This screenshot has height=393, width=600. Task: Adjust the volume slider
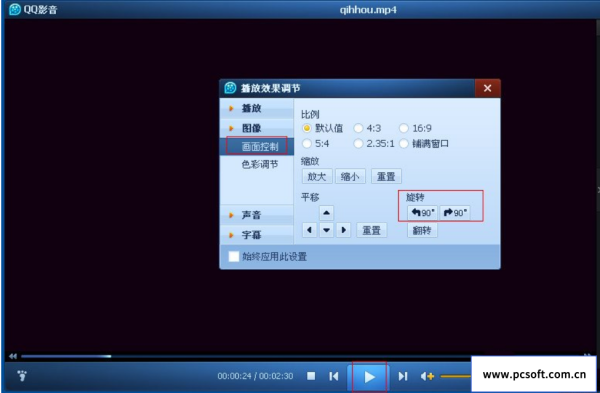[455, 376]
